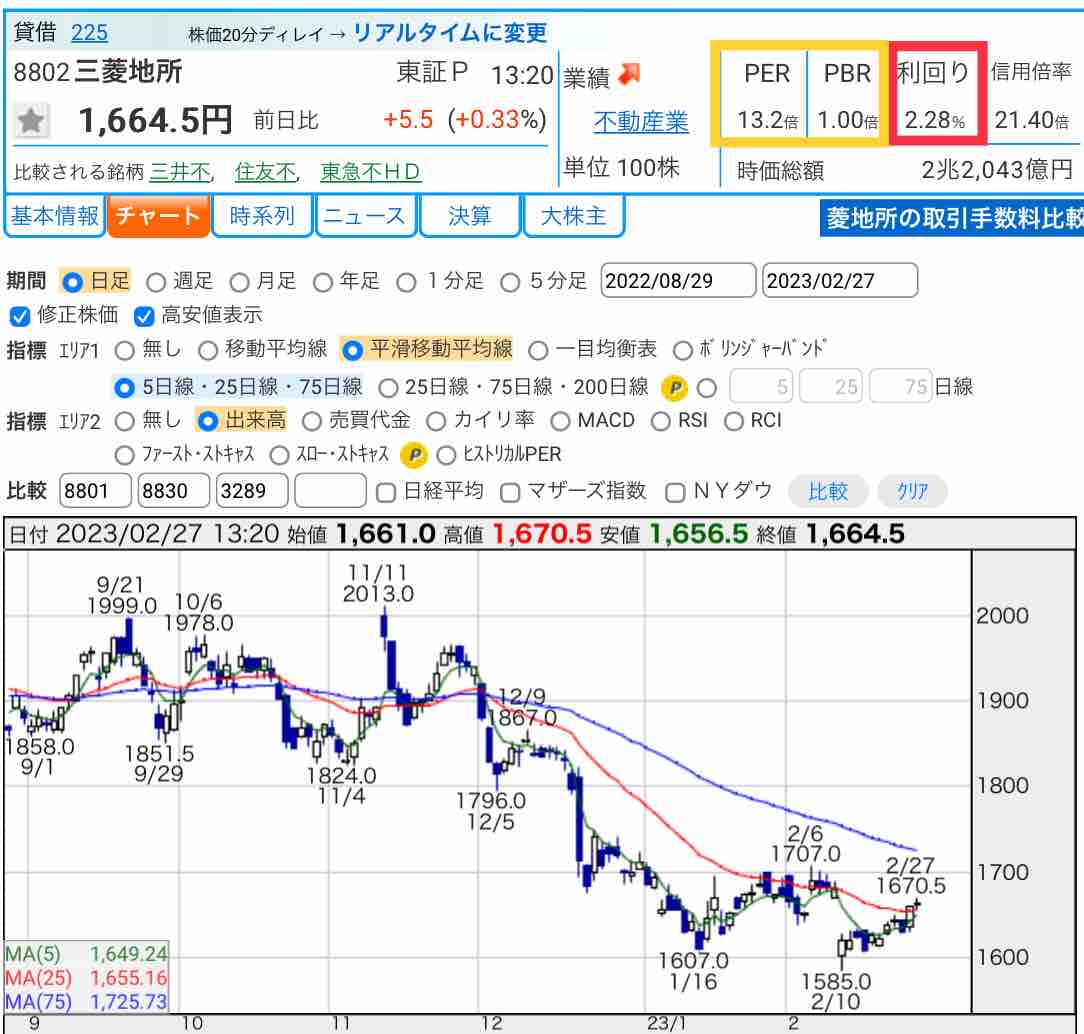Select 売買代金 for area 2
1084x1034 pixels.
click(x=312, y=422)
